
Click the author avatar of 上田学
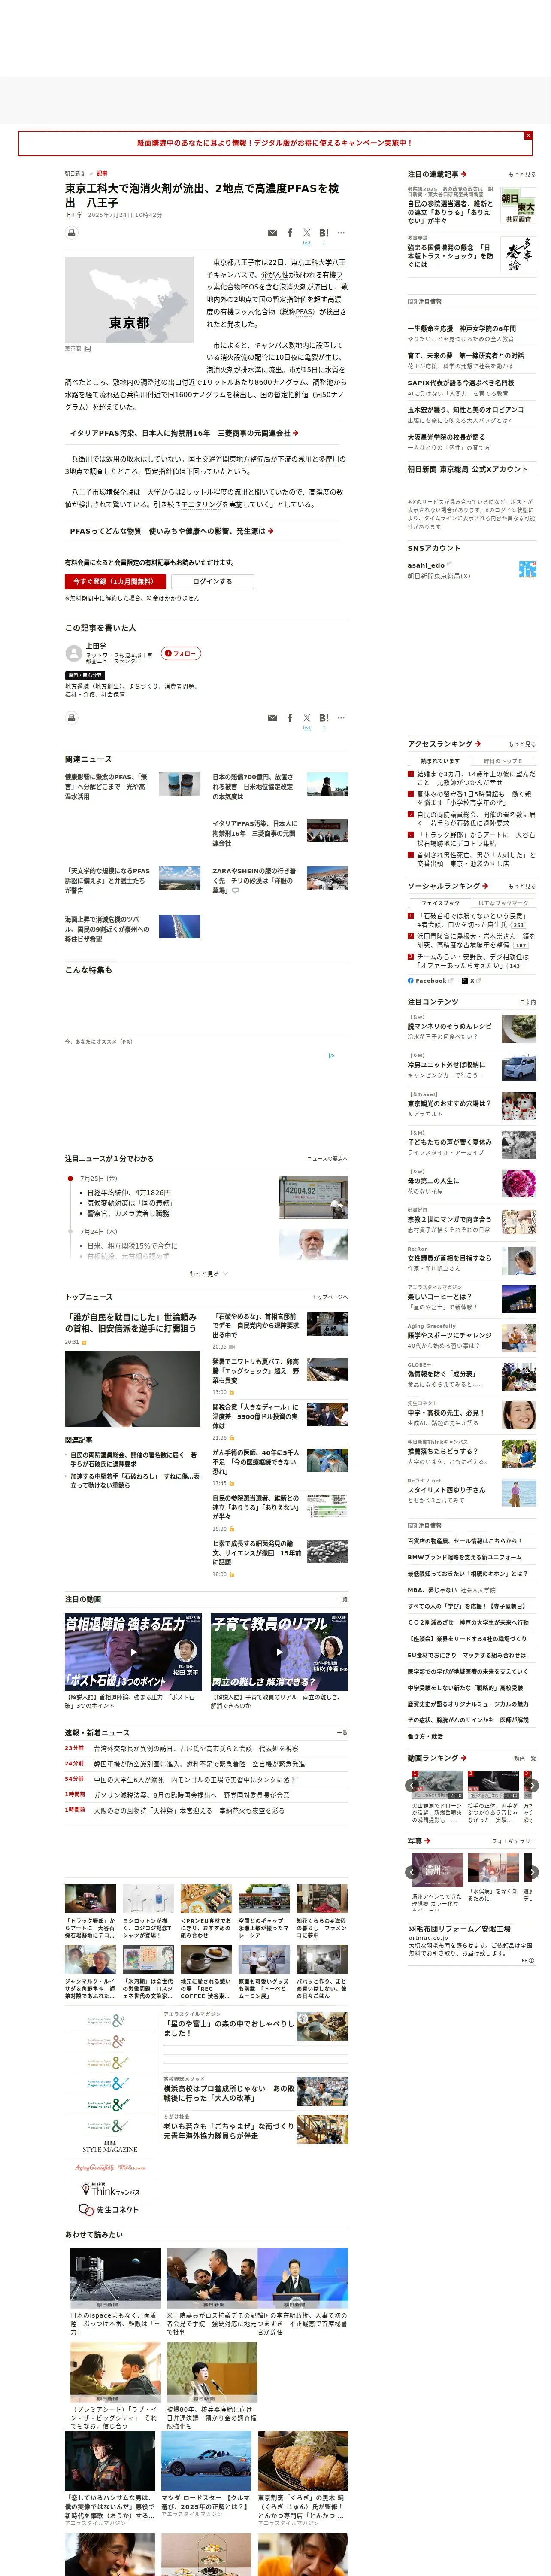point(73,653)
